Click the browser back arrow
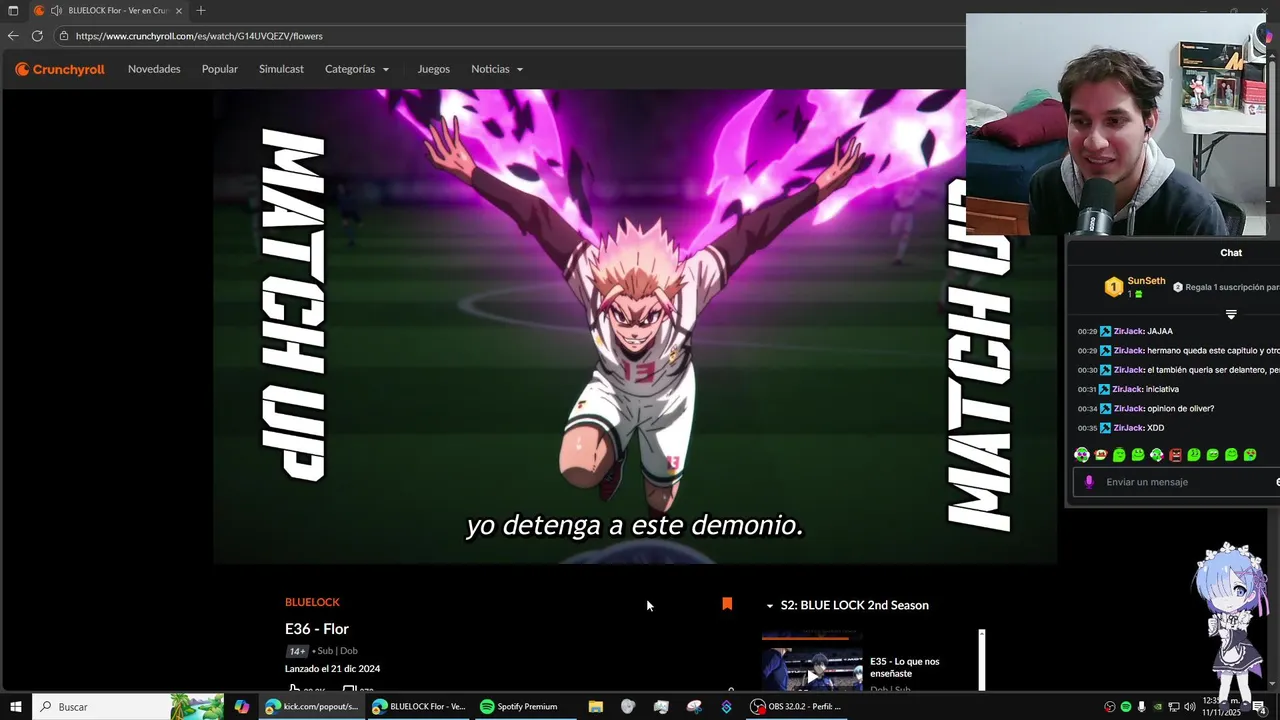Screen dimensions: 1280x720 click(x=13, y=36)
